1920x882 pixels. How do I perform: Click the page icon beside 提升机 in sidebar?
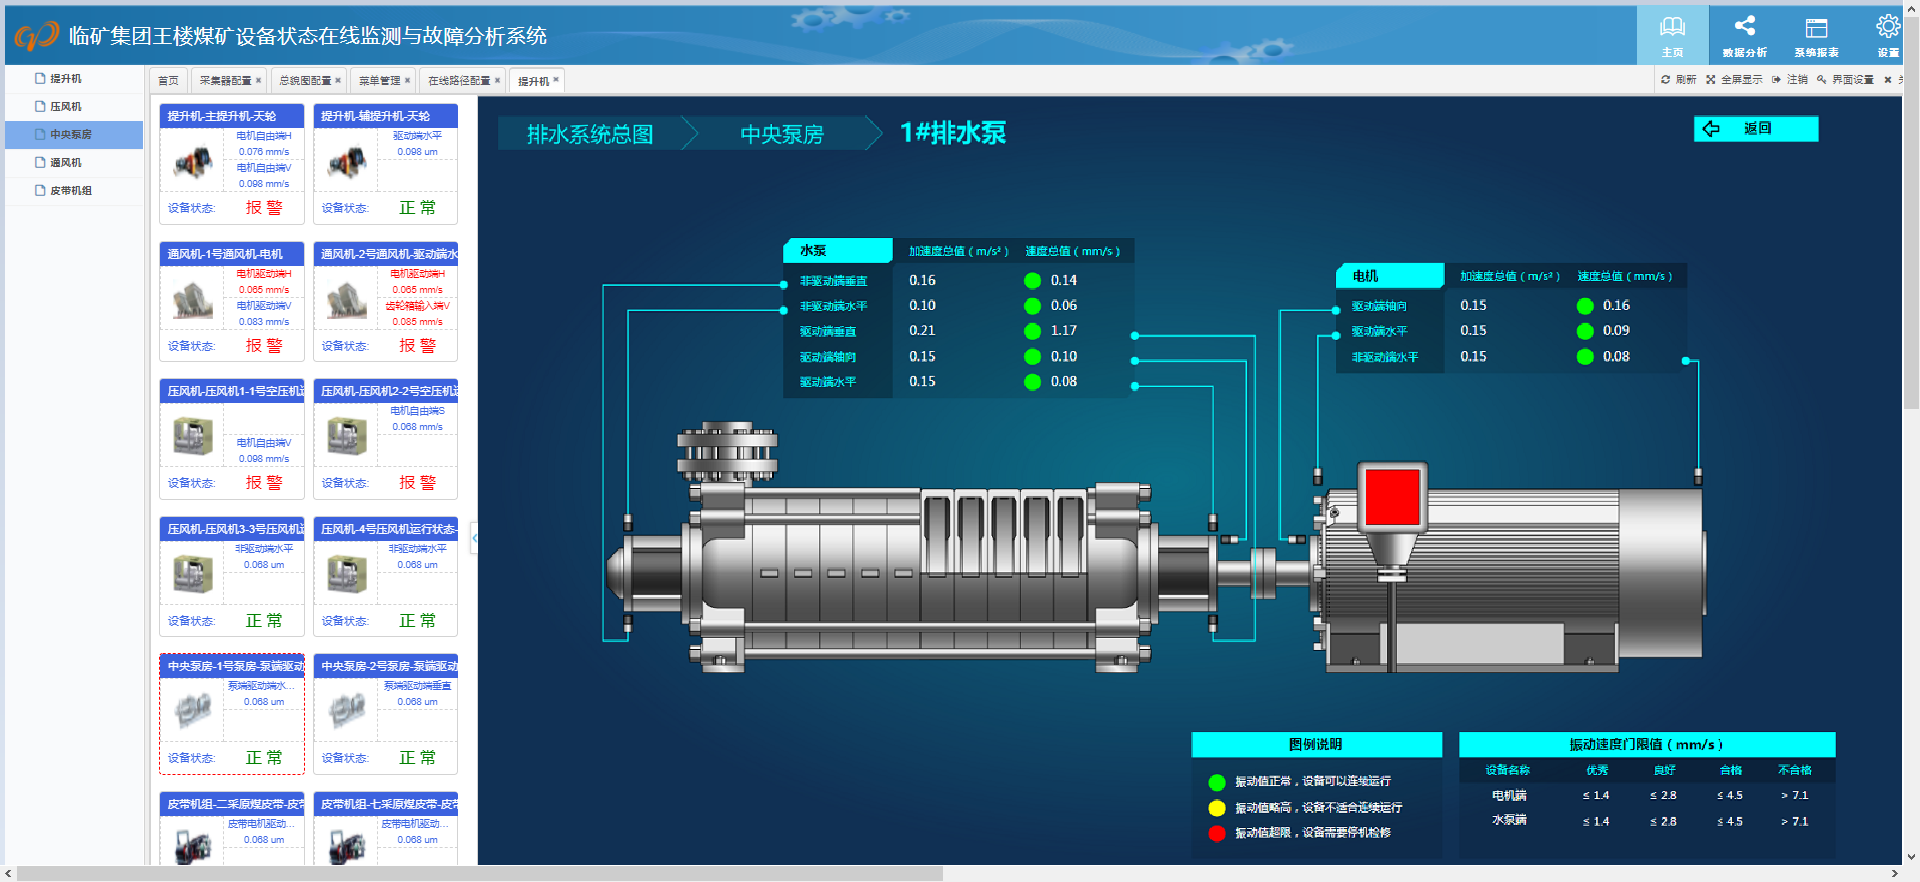pos(40,78)
